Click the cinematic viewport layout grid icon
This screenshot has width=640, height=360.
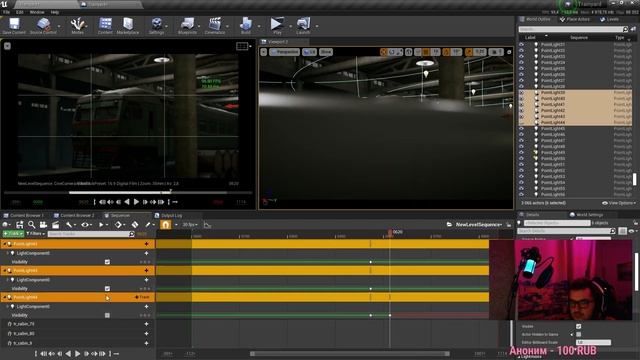pyautogui.click(x=242, y=46)
